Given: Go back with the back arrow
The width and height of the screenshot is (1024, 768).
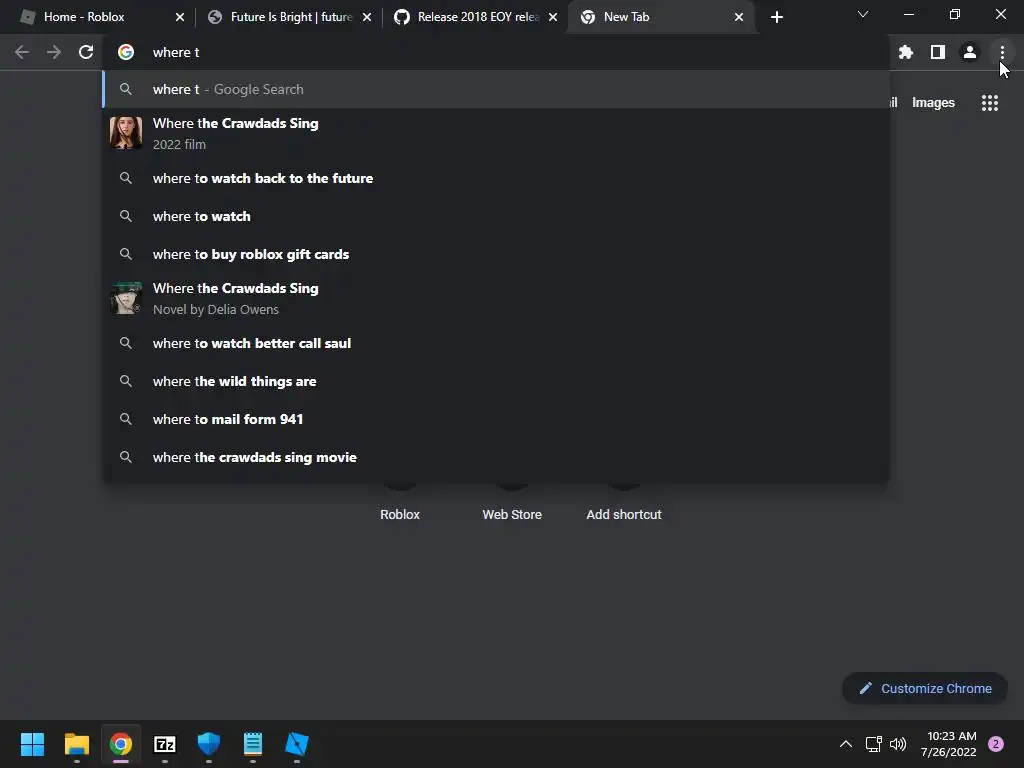Looking at the screenshot, I should [x=22, y=52].
